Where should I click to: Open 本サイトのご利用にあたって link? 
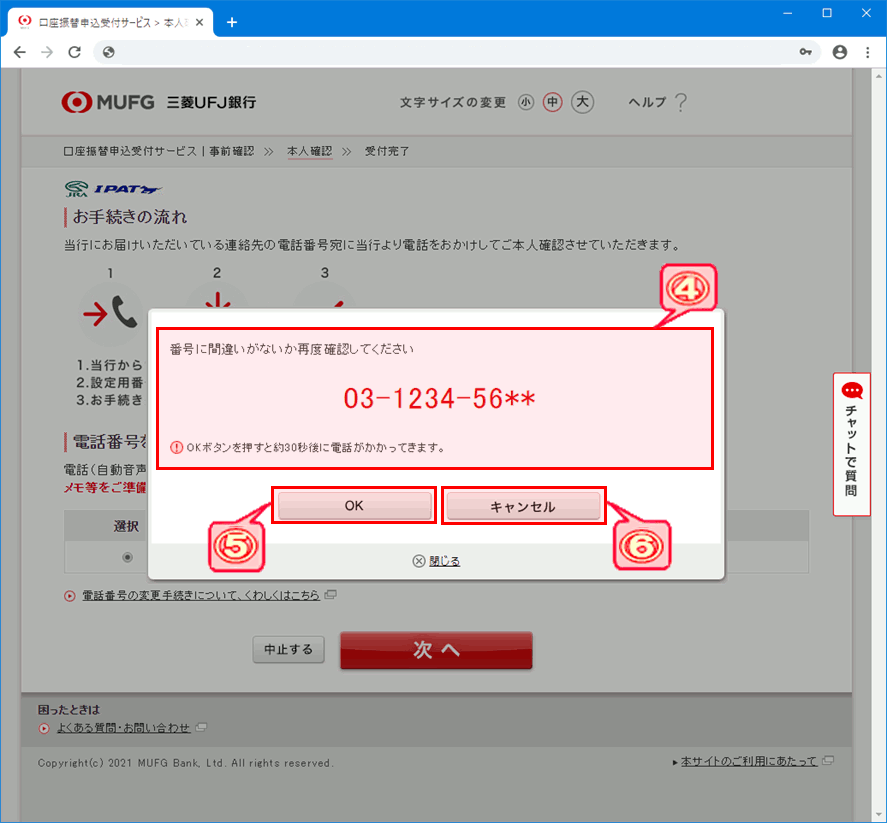pos(749,762)
